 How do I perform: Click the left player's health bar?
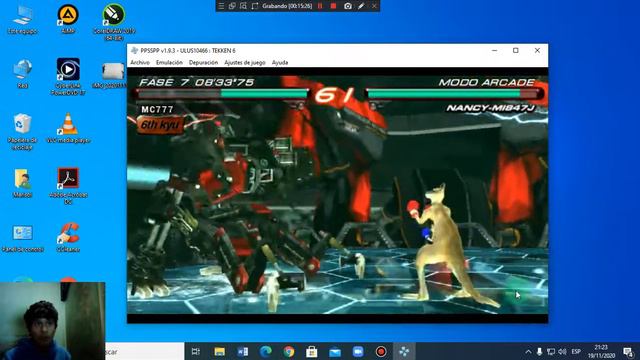[x=221, y=94]
